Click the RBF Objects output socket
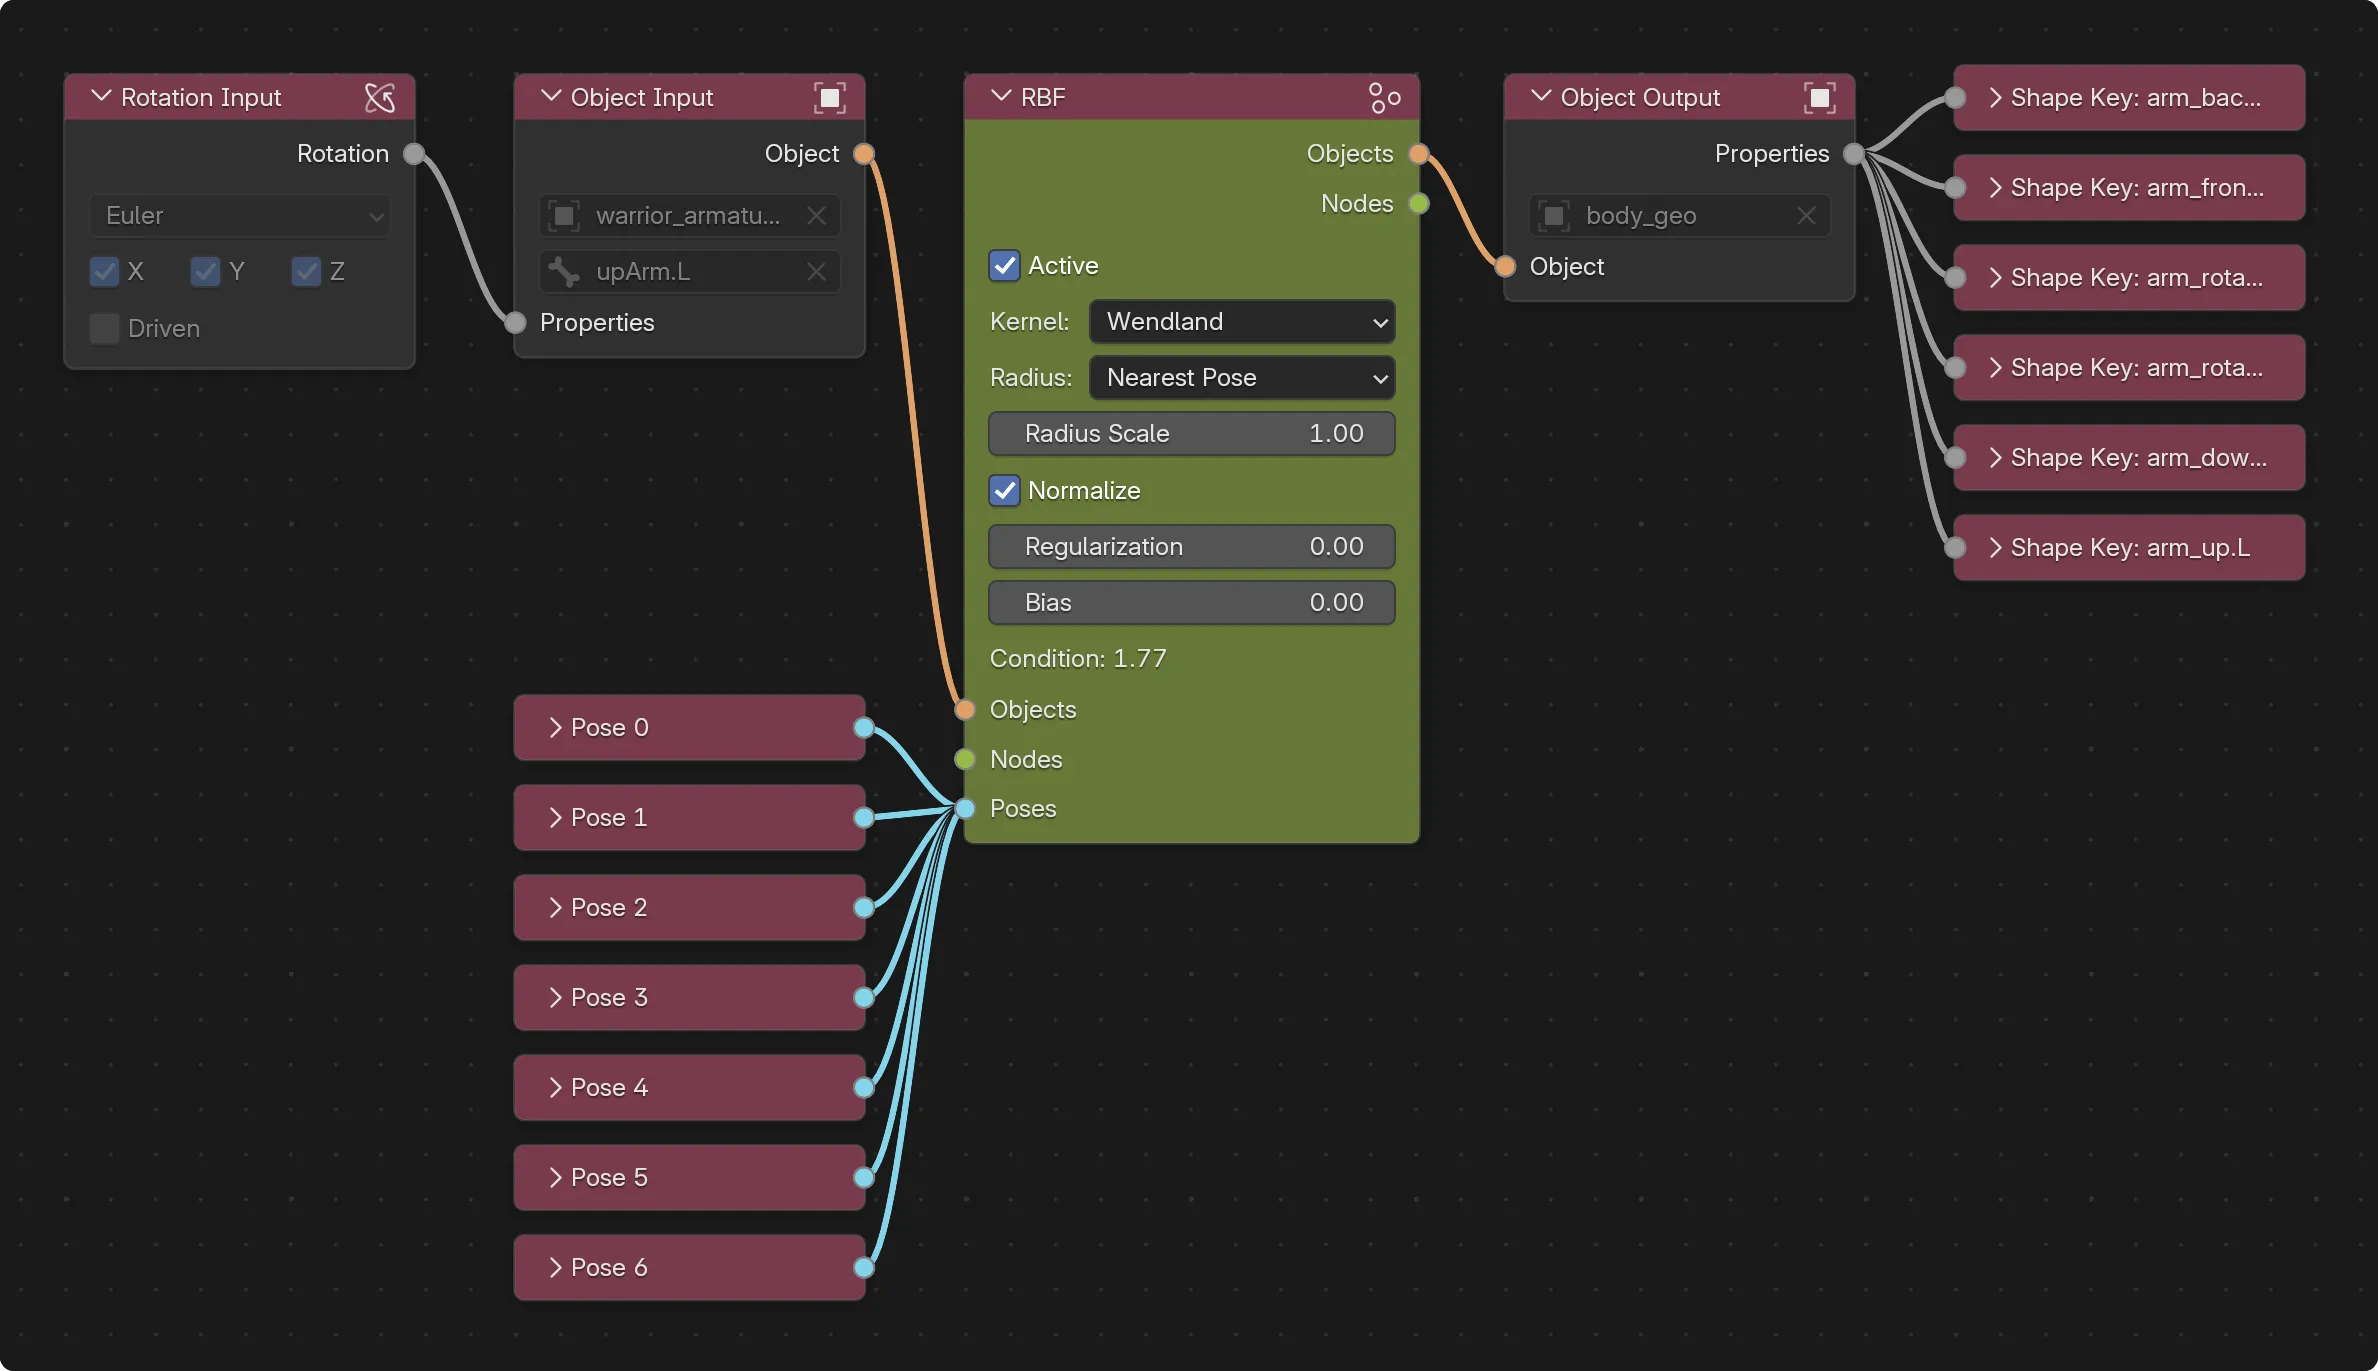Viewport: 2378px width, 1371px height. (x=1419, y=153)
